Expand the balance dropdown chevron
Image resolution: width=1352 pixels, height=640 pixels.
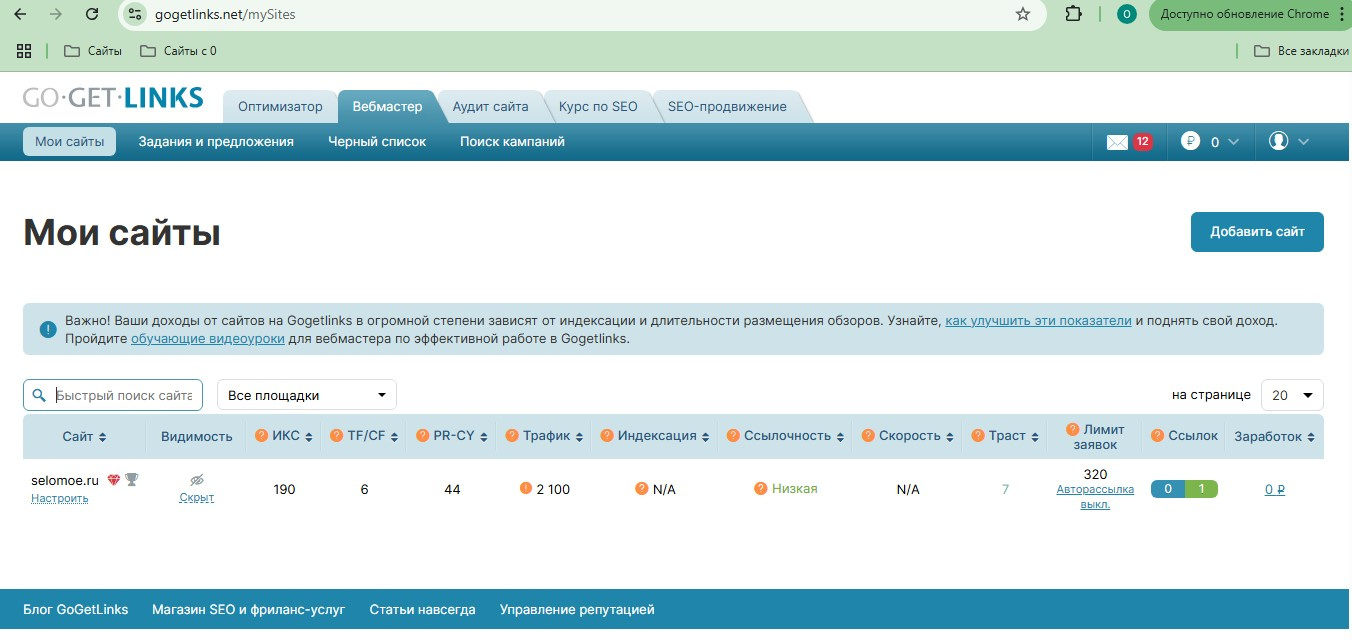(x=1233, y=142)
